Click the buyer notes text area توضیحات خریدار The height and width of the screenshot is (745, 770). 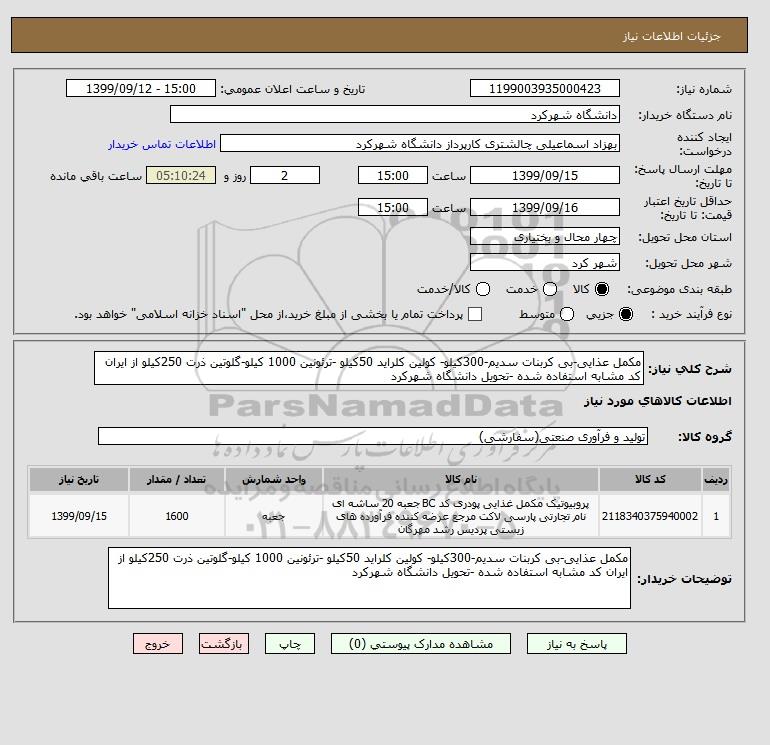click(369, 578)
